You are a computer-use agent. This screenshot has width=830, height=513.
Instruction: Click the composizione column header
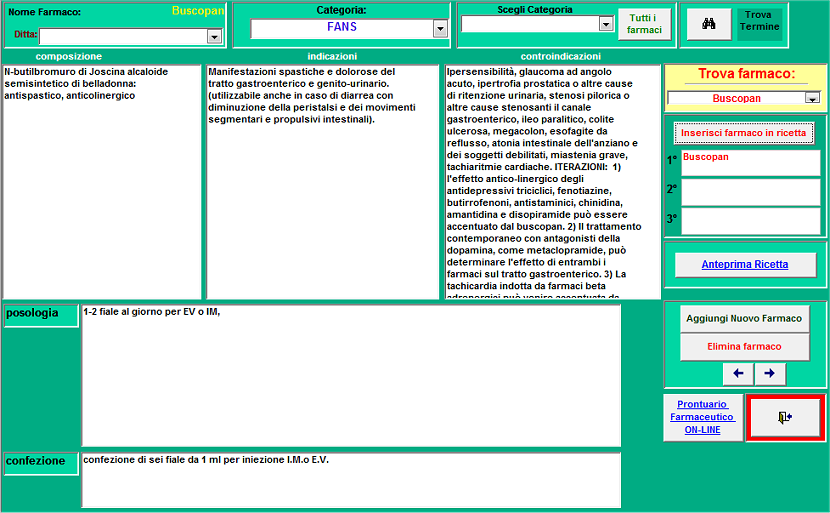[69, 57]
